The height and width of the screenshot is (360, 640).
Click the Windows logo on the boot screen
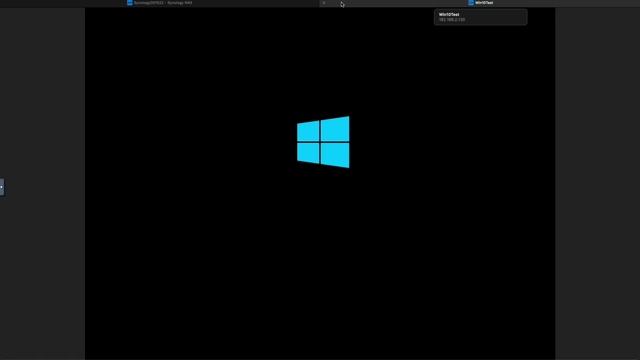(323, 142)
